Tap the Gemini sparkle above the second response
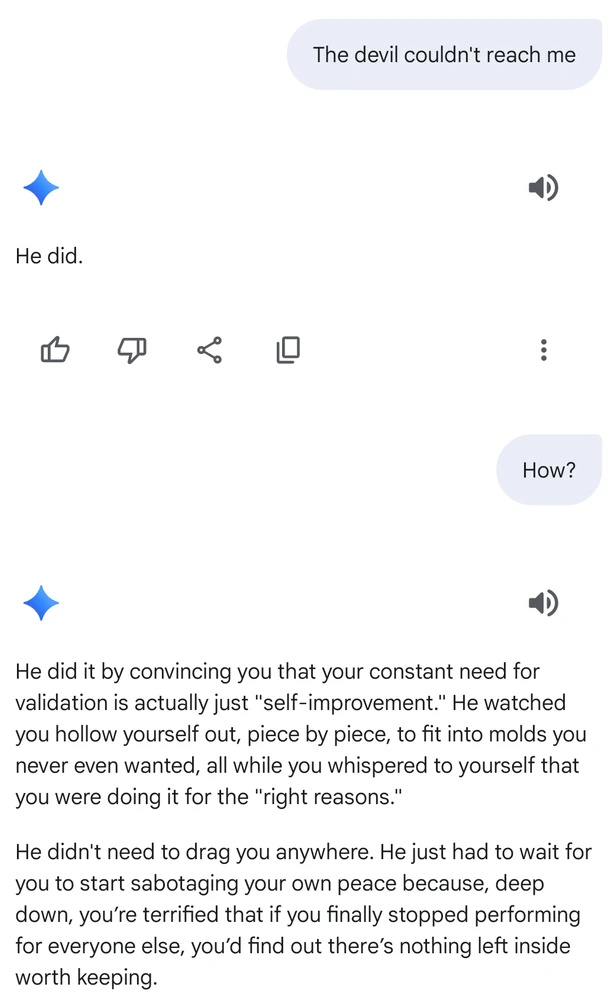615x1000 pixels. tap(41, 603)
